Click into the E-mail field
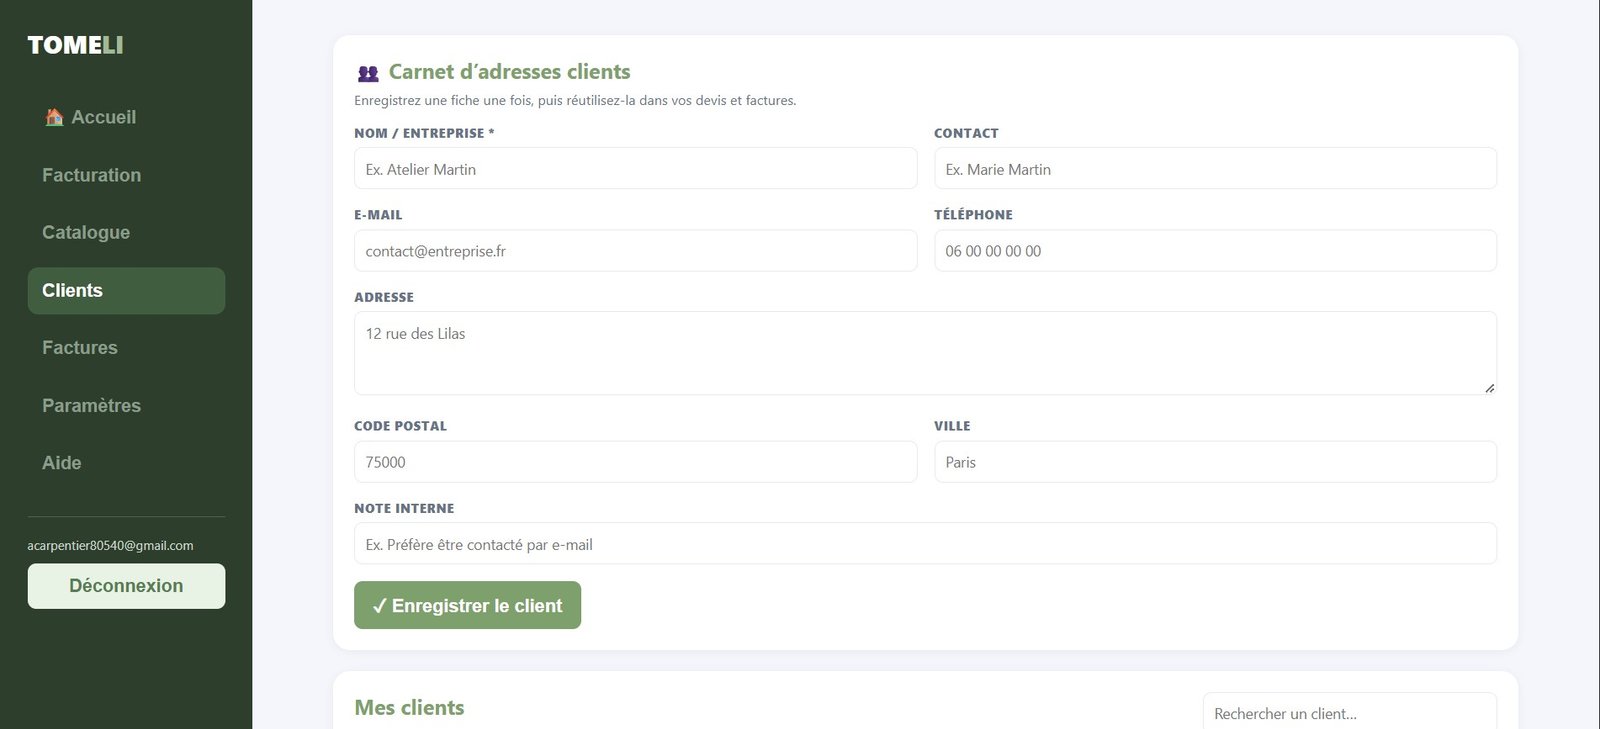The width and height of the screenshot is (1600, 729). point(635,250)
